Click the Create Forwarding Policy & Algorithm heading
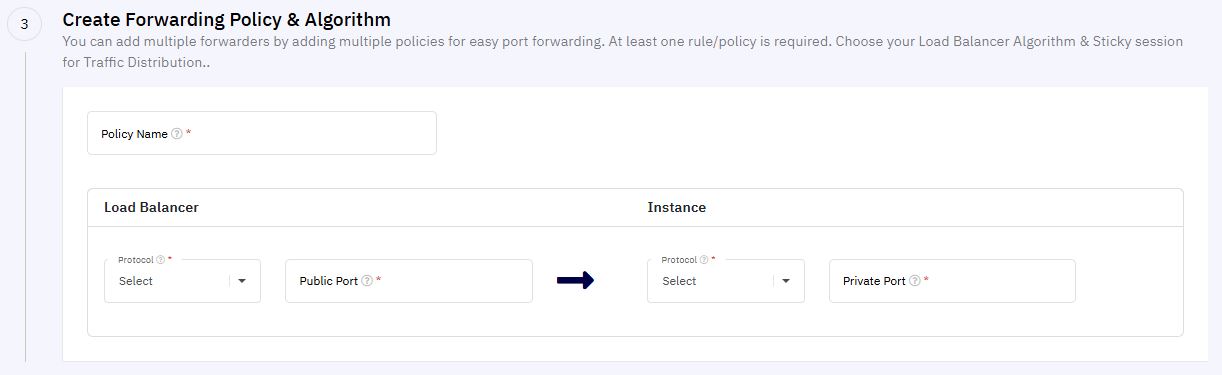1222x375 pixels. (x=226, y=19)
